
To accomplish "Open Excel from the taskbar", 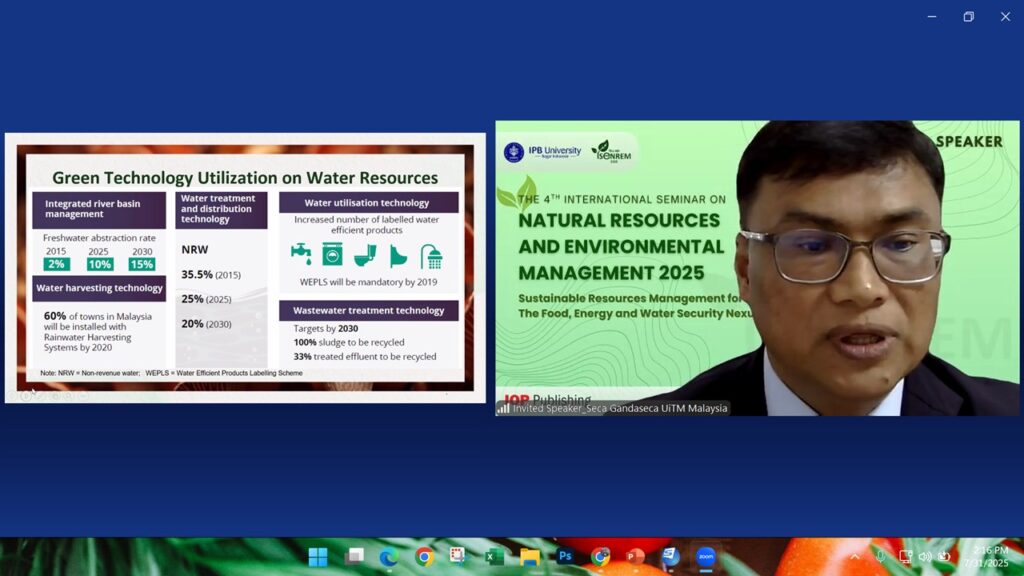I will pyautogui.click(x=494, y=557).
